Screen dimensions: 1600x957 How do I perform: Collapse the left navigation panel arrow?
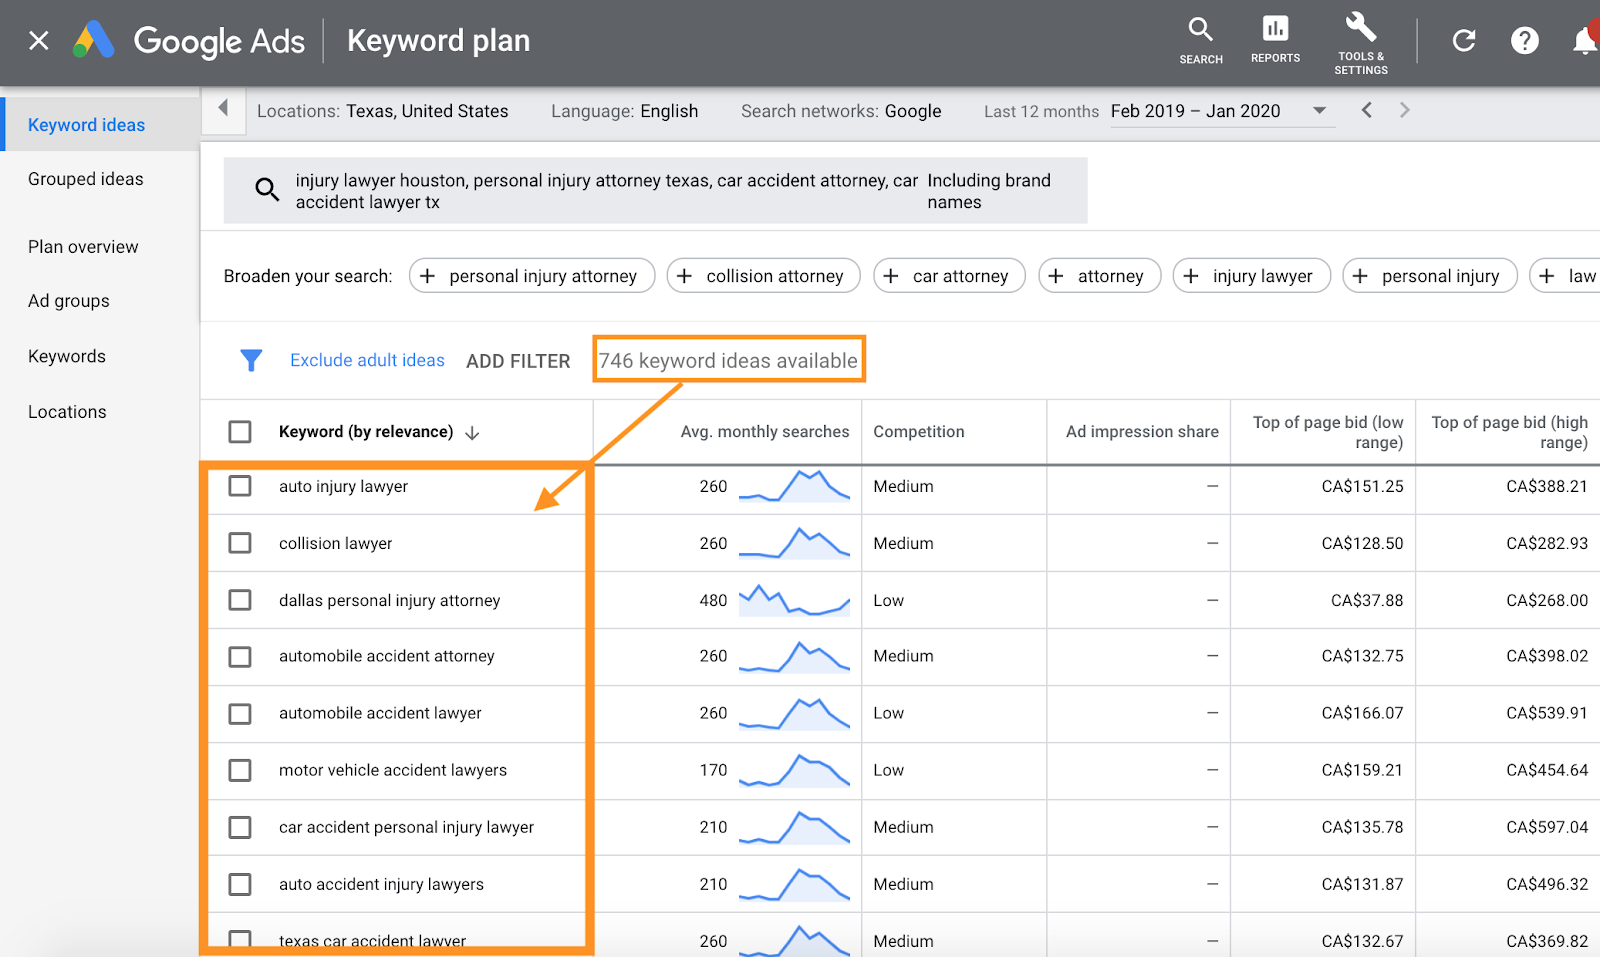223,108
